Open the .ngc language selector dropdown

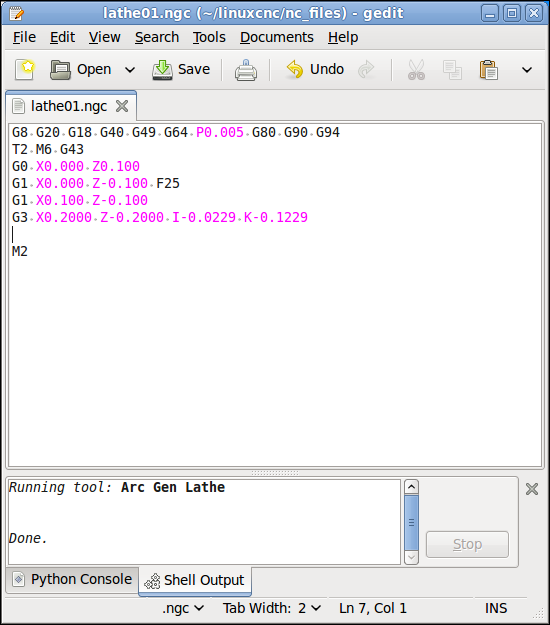183,608
